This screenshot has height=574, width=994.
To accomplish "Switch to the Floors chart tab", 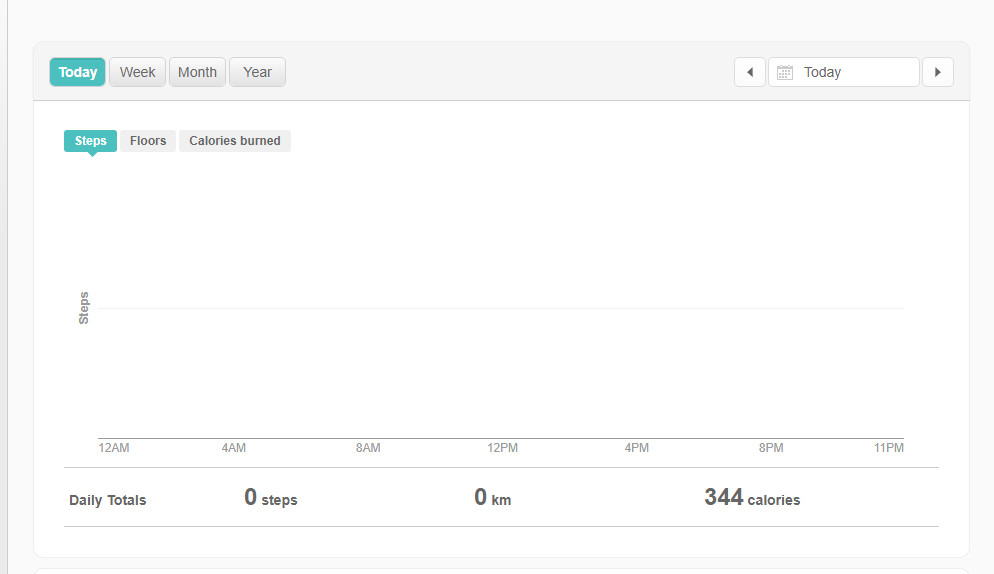I will (x=148, y=141).
